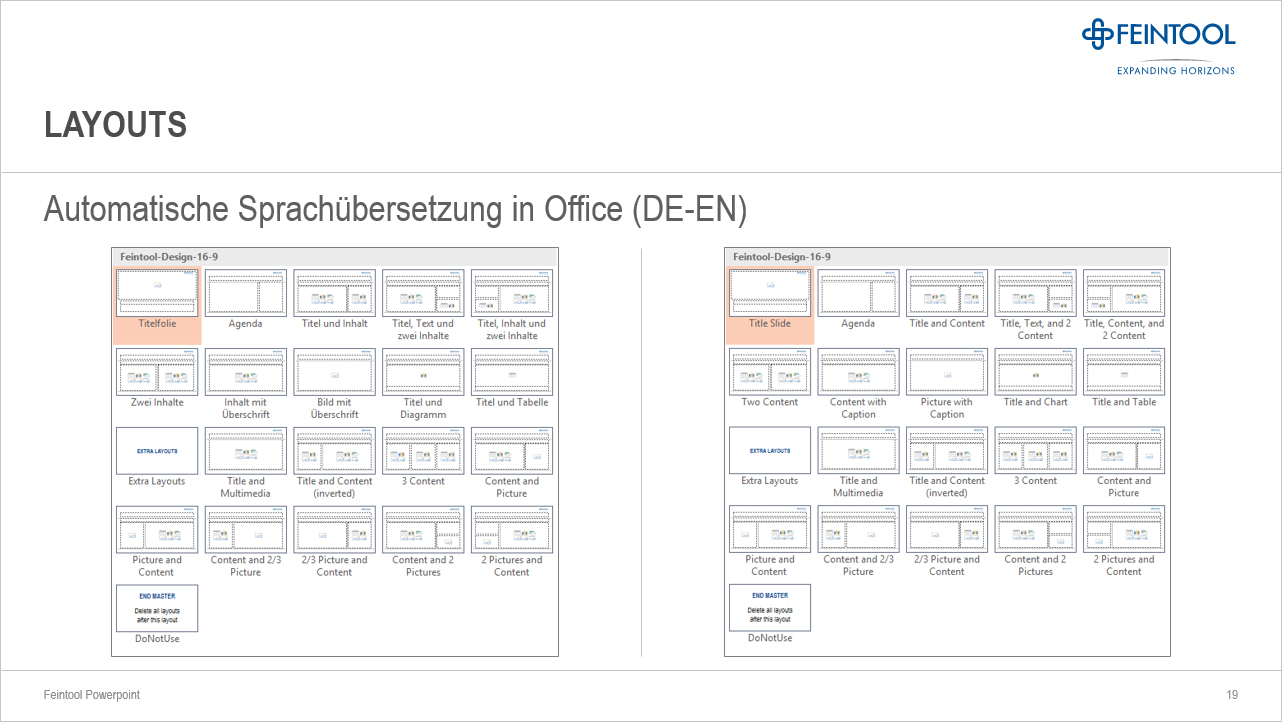Choose Agenda layout in the German gallery
The height and width of the screenshot is (722, 1282).
pos(245,293)
